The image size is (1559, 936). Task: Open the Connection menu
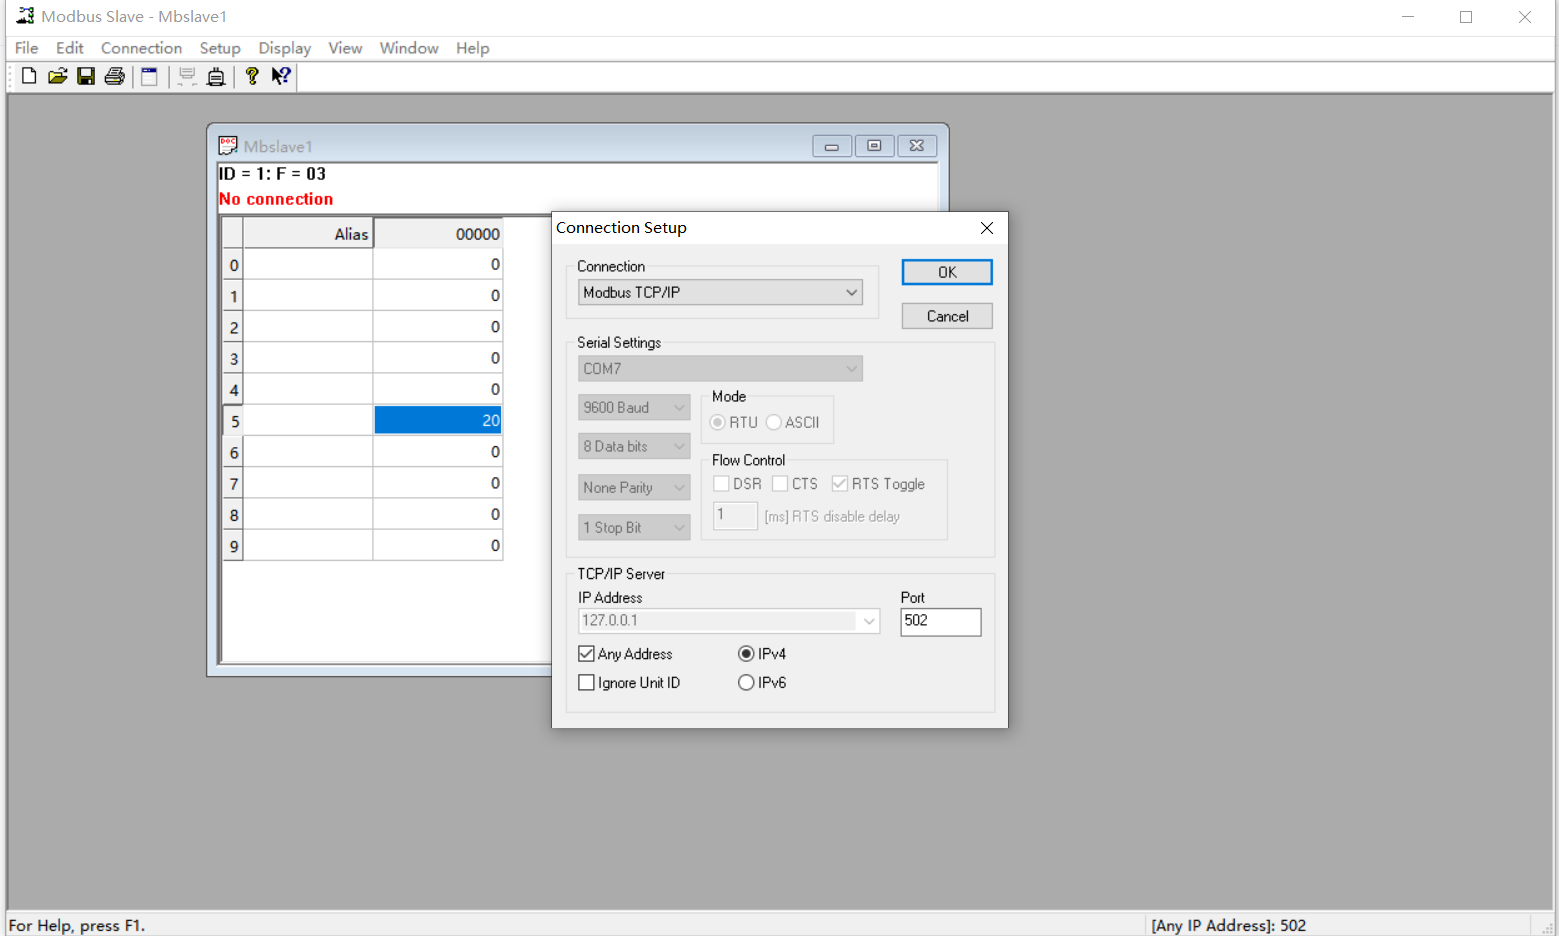[141, 48]
